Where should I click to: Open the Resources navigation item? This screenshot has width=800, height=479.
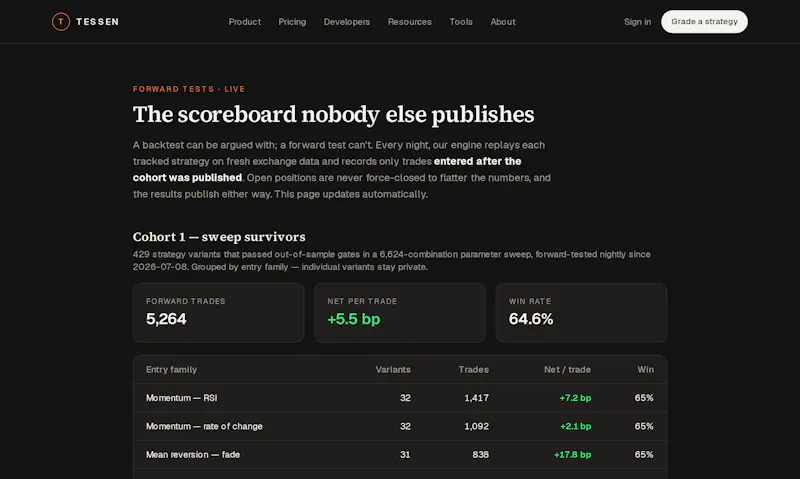(409, 22)
